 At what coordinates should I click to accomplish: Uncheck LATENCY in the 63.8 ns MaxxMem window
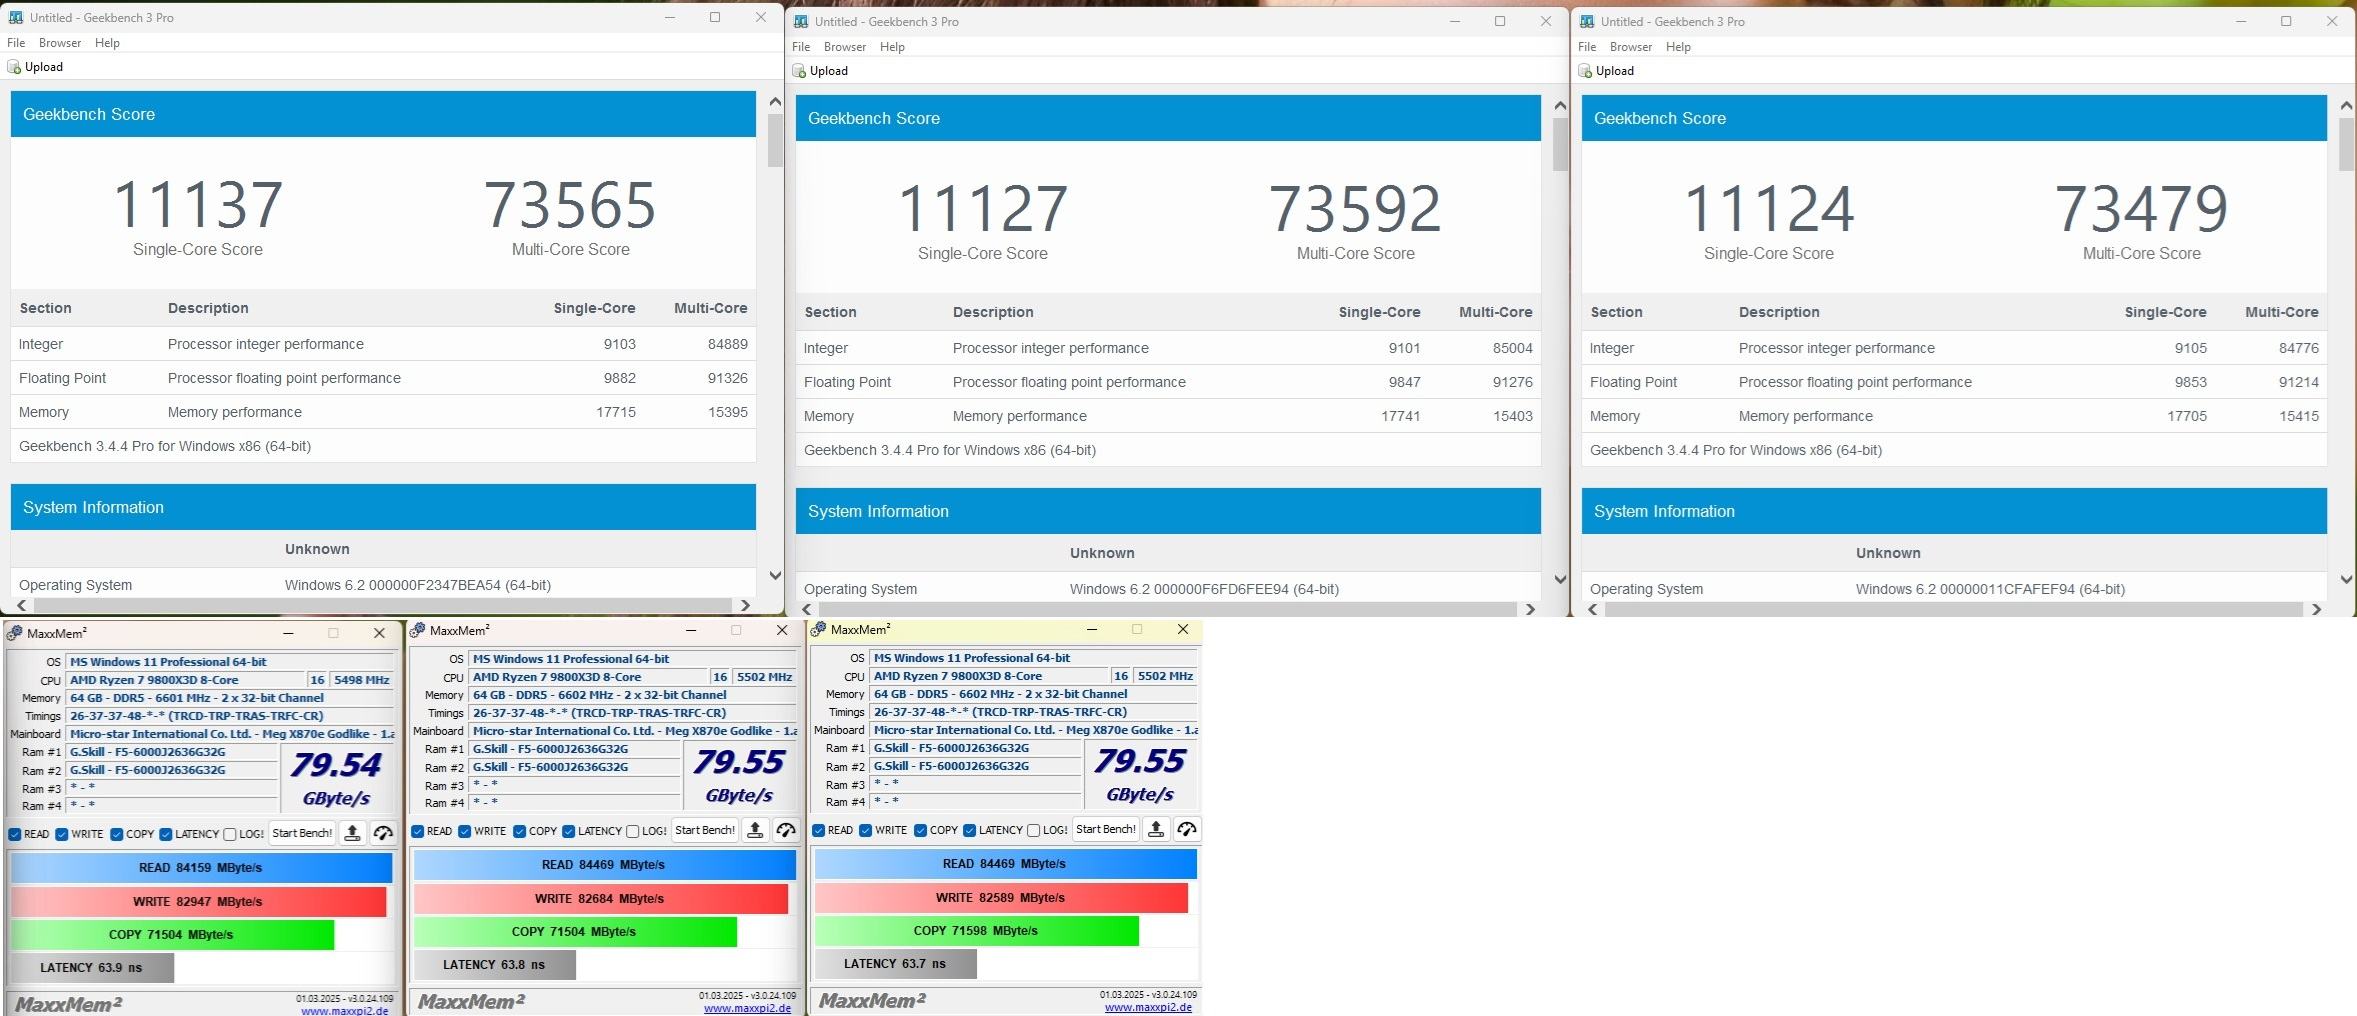click(x=569, y=831)
